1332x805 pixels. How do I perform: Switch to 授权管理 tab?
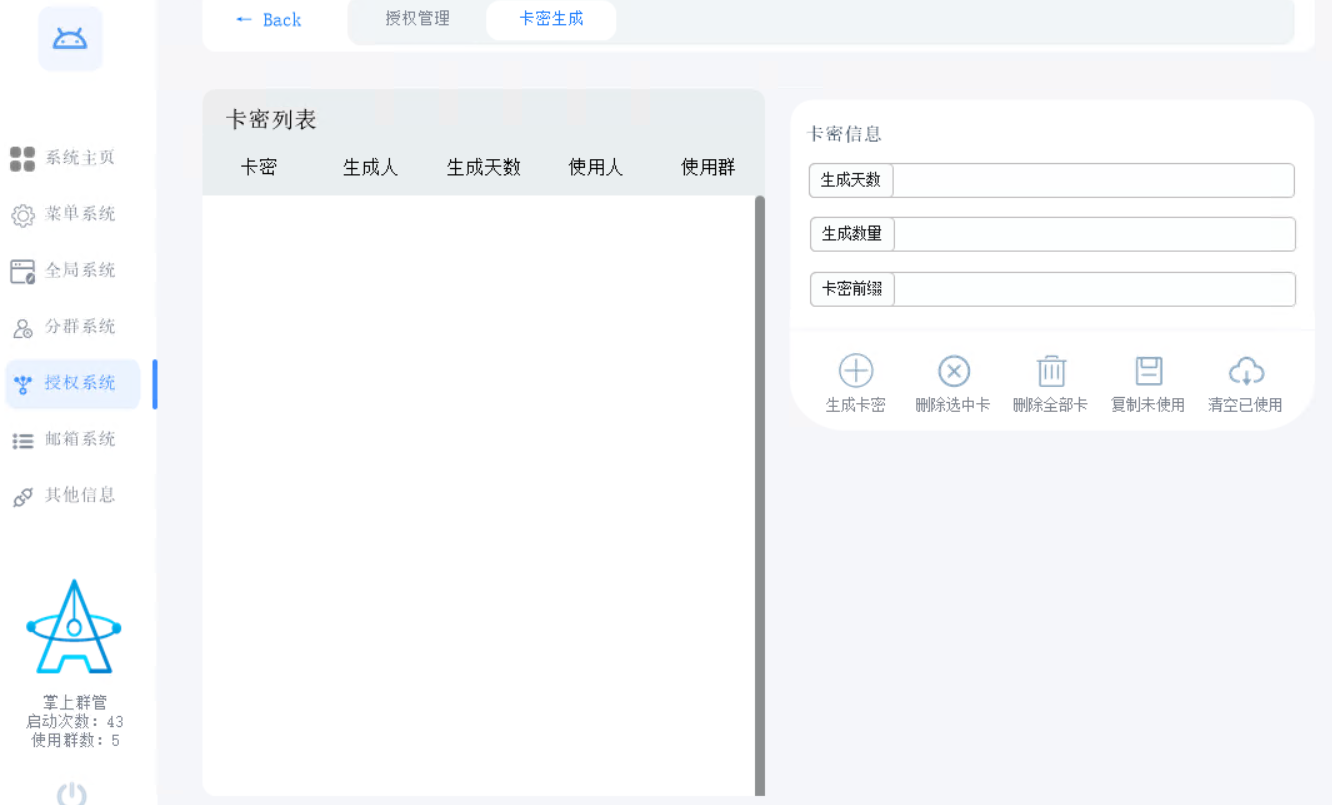[x=417, y=19]
